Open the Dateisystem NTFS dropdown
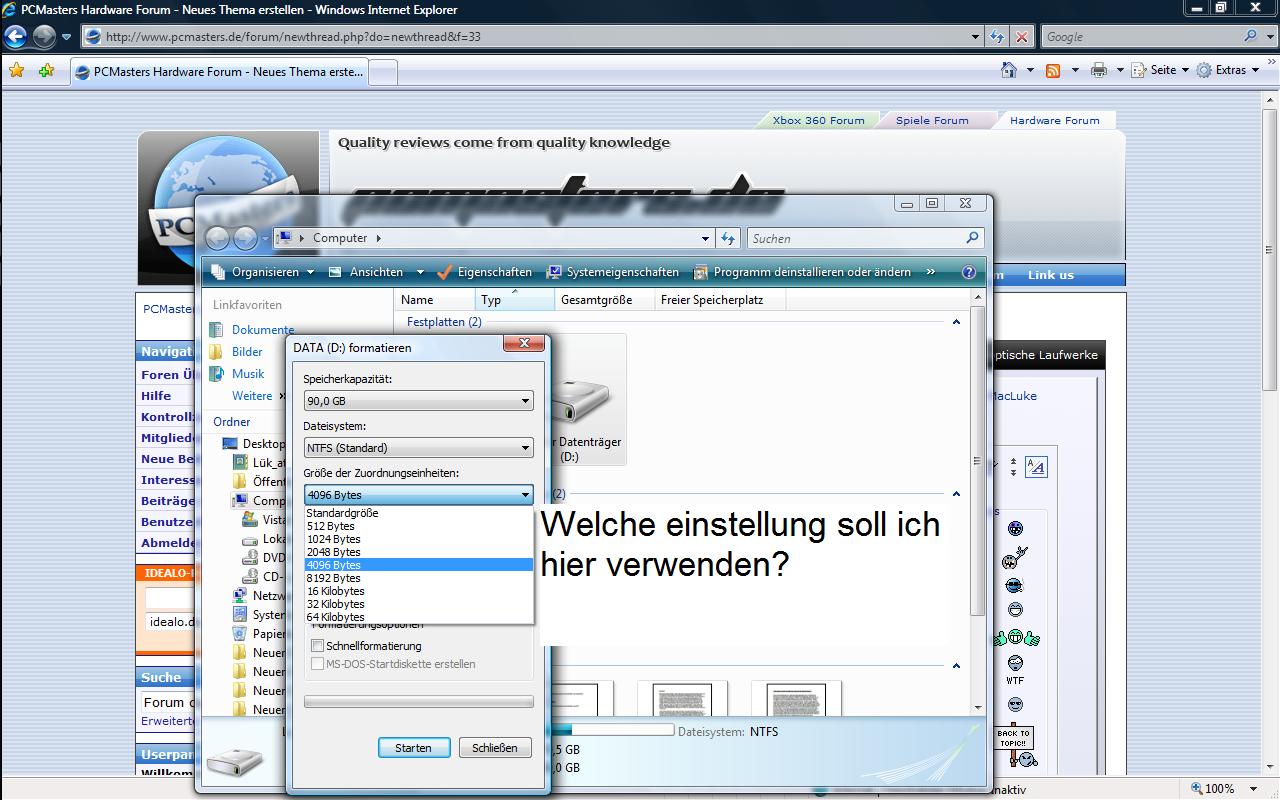 point(418,448)
